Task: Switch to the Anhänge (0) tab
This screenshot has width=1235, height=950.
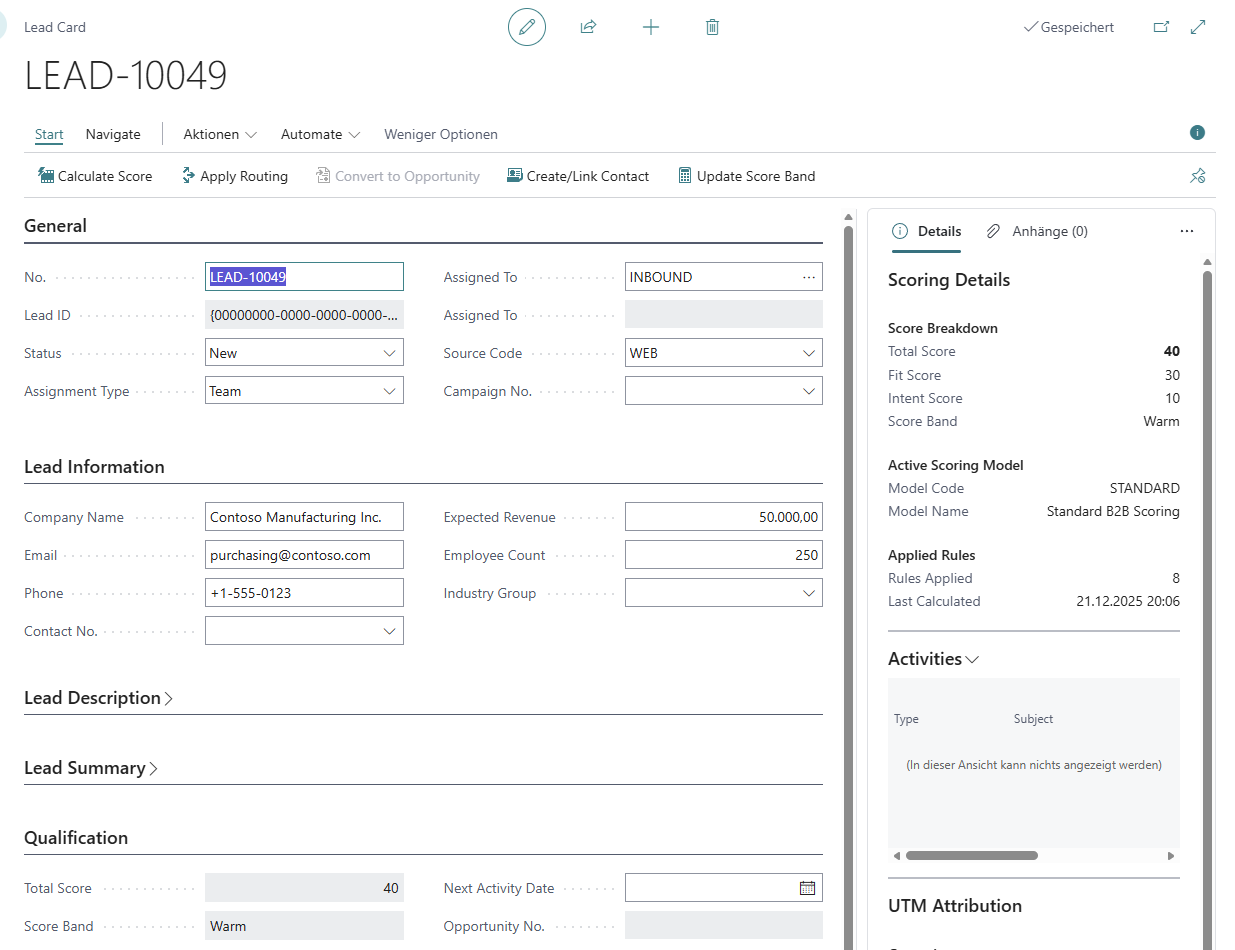Action: 1038,231
